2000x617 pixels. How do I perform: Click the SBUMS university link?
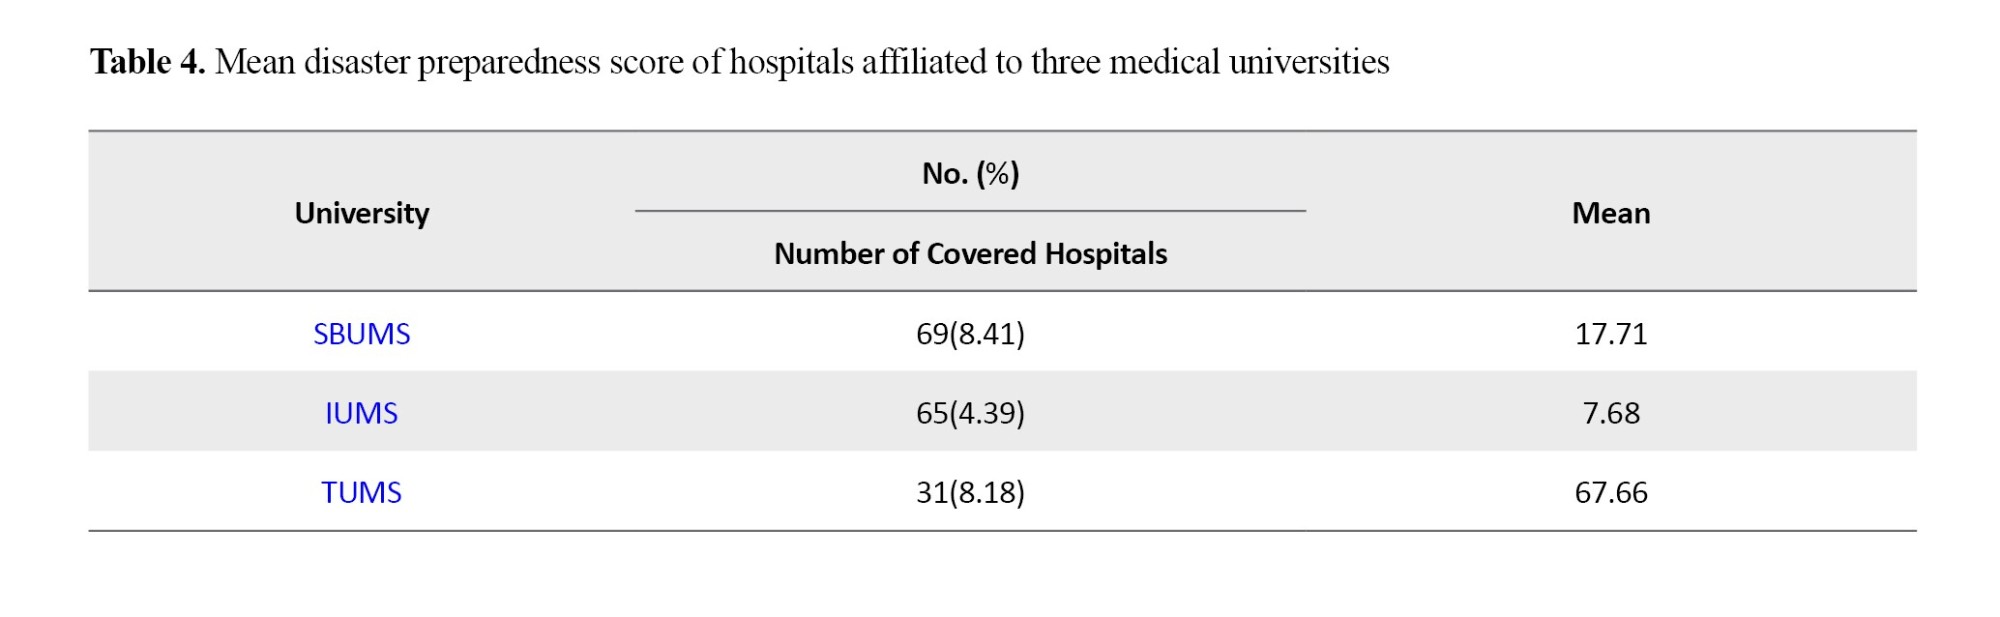(361, 334)
